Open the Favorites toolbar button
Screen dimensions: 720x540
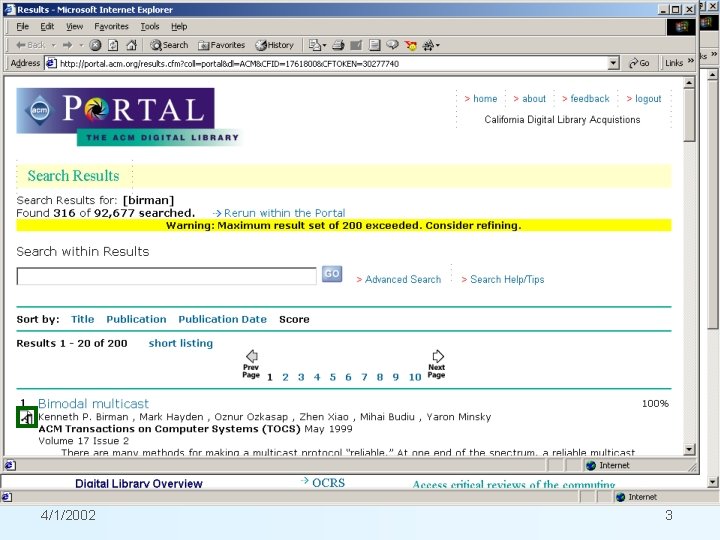click(221, 45)
